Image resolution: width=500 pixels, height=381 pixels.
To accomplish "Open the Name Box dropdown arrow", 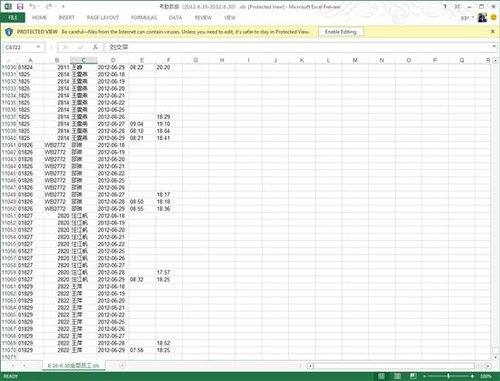I will [x=38, y=47].
